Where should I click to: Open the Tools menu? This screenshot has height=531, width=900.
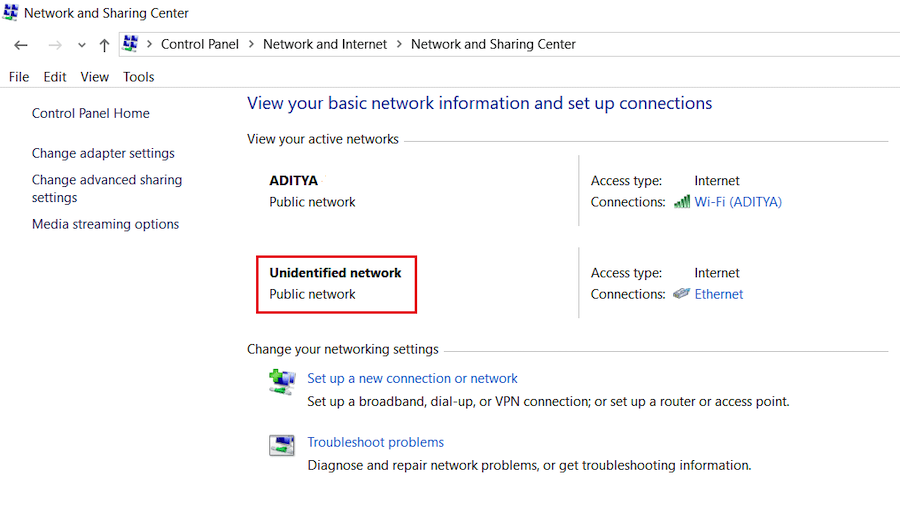(139, 77)
